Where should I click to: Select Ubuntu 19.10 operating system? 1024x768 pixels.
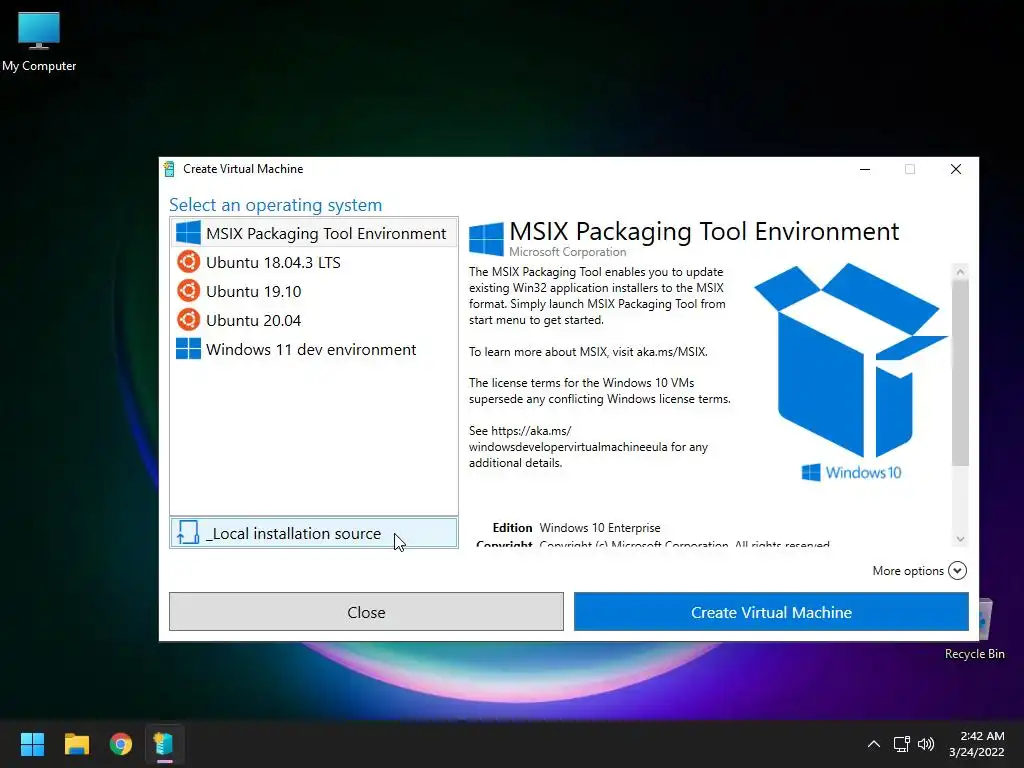coord(314,291)
